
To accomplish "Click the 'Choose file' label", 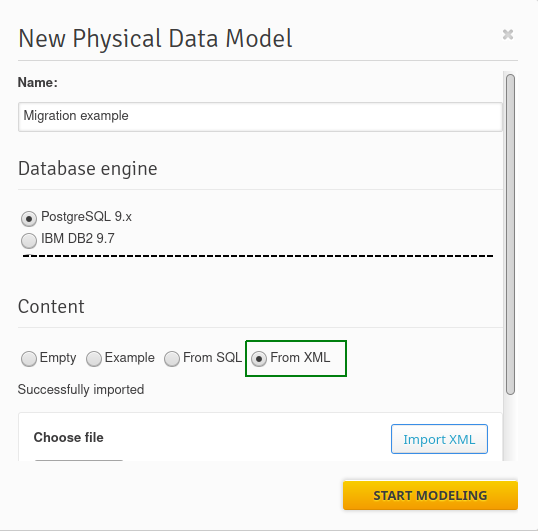I will [69, 437].
